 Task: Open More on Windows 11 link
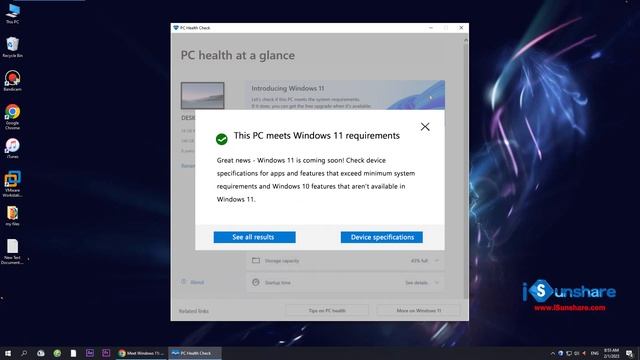pyautogui.click(x=419, y=311)
